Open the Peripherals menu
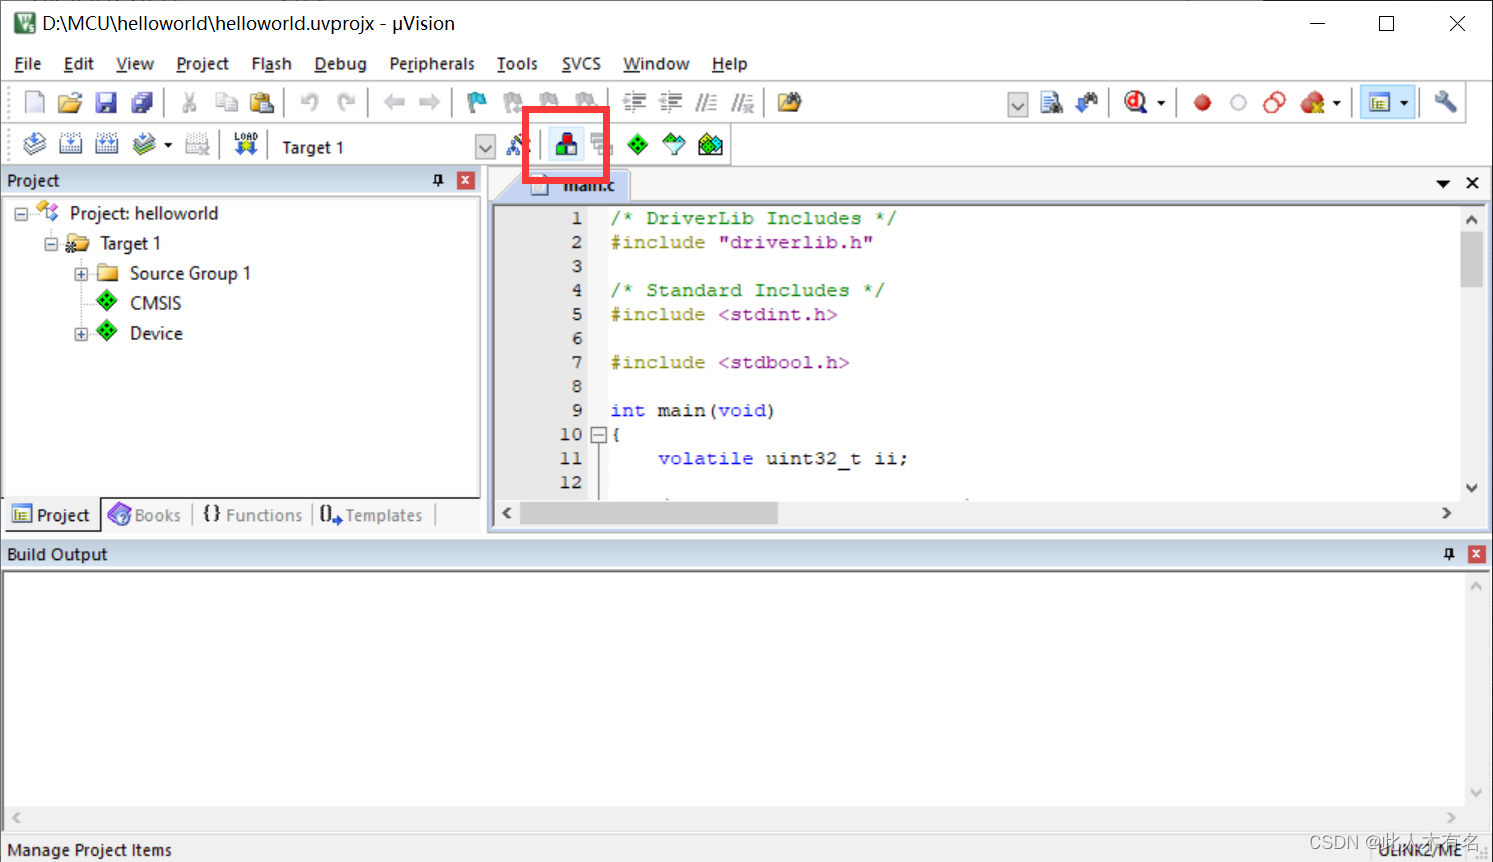The width and height of the screenshot is (1493, 862). pyautogui.click(x=431, y=63)
